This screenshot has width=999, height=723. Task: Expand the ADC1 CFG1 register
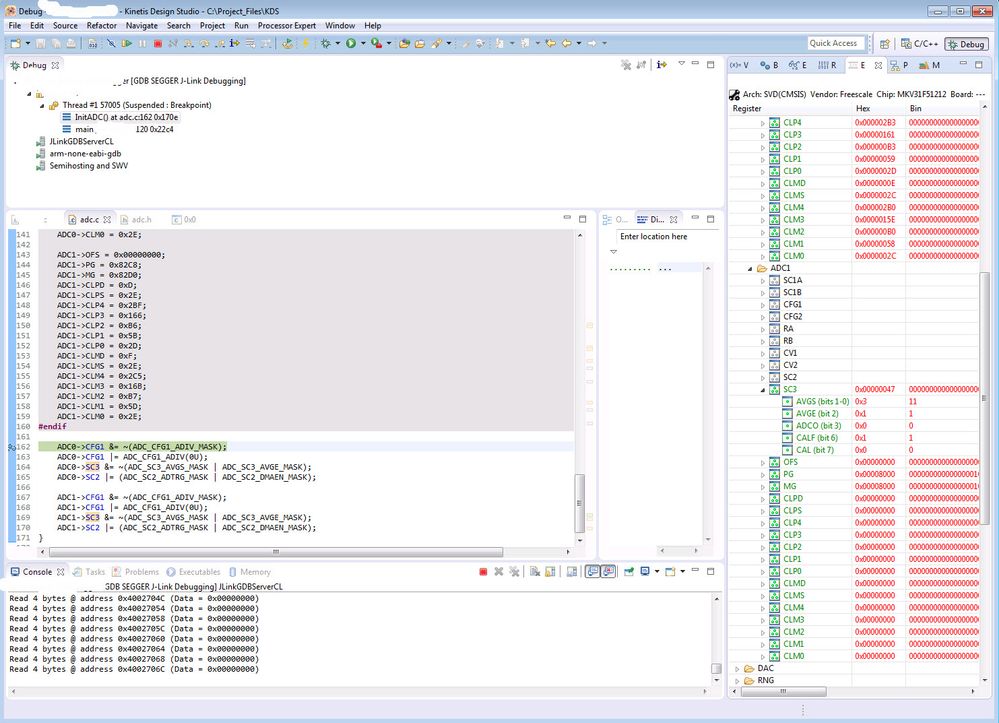tap(763, 305)
